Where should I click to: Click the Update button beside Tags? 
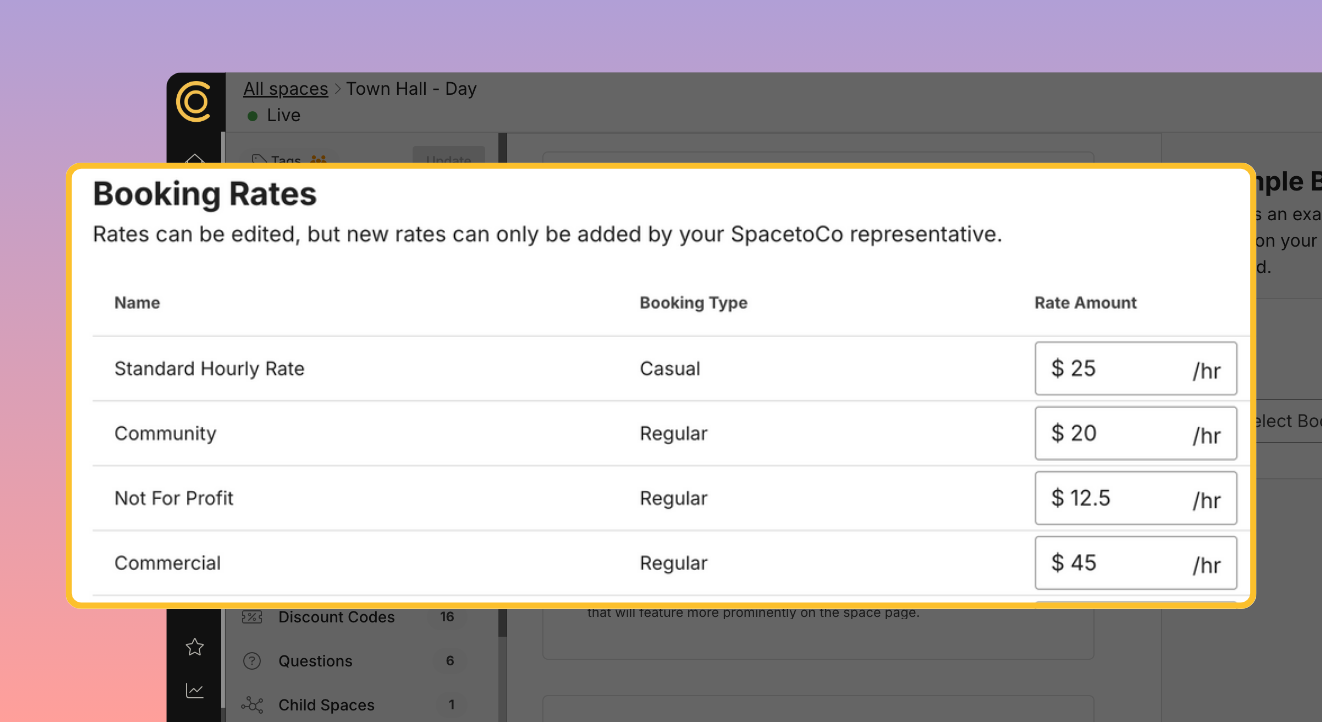click(x=449, y=159)
